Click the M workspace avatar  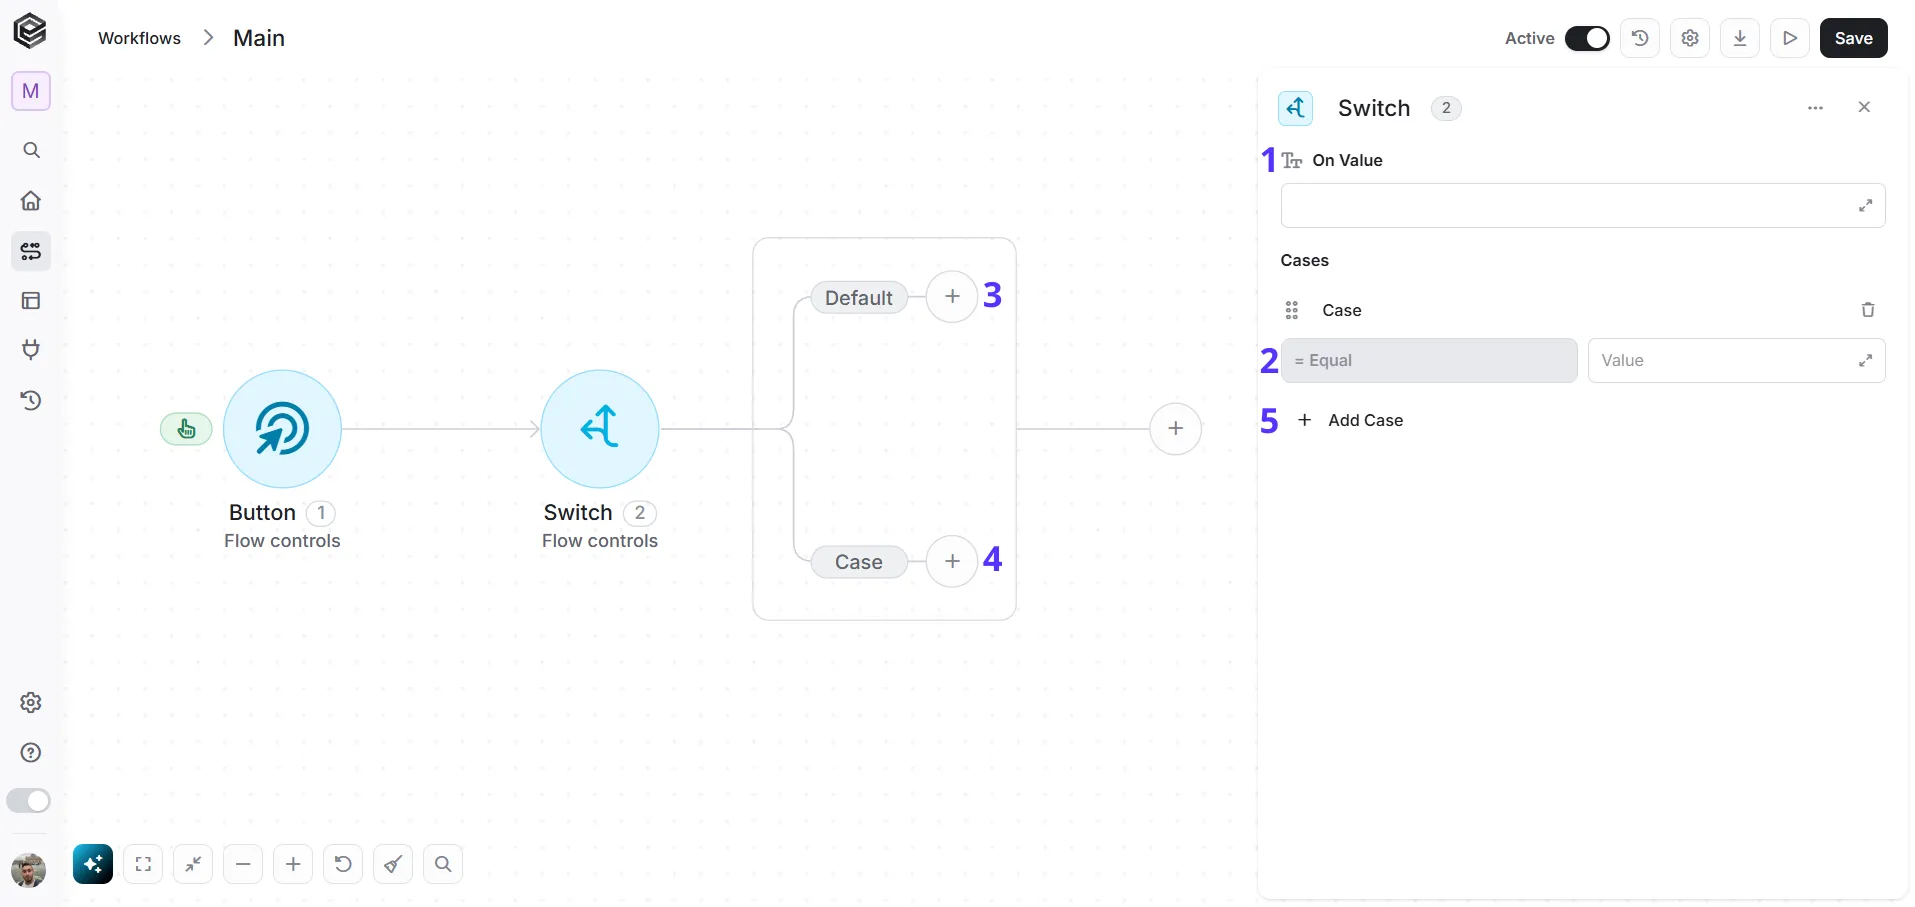[31, 91]
